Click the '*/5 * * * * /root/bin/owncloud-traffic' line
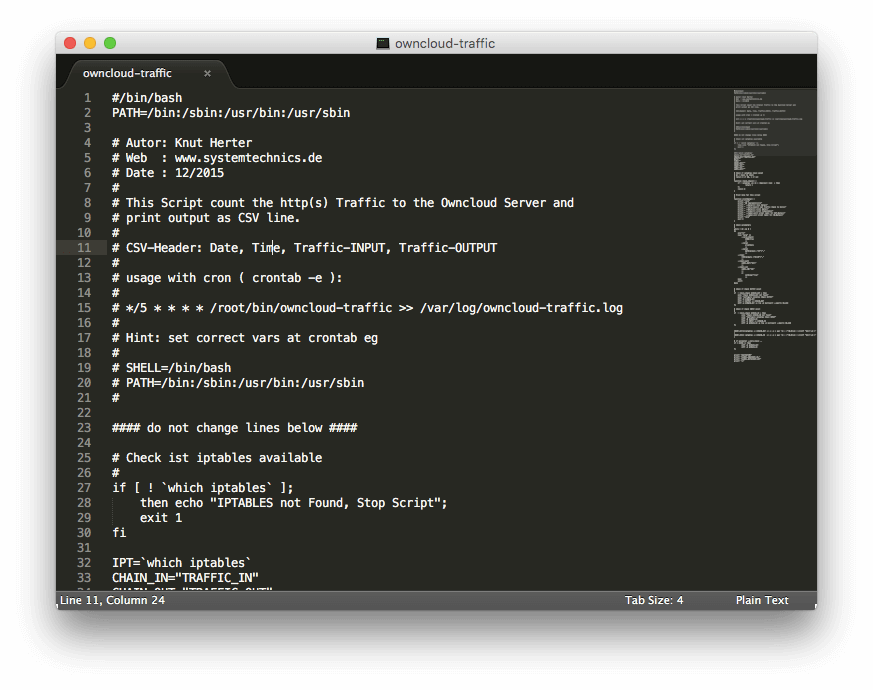 367,308
